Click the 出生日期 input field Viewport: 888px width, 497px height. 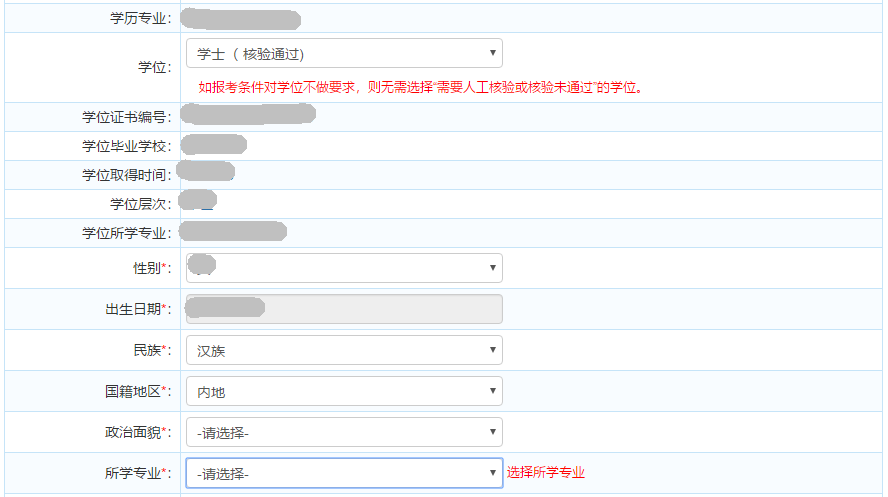pos(344,309)
